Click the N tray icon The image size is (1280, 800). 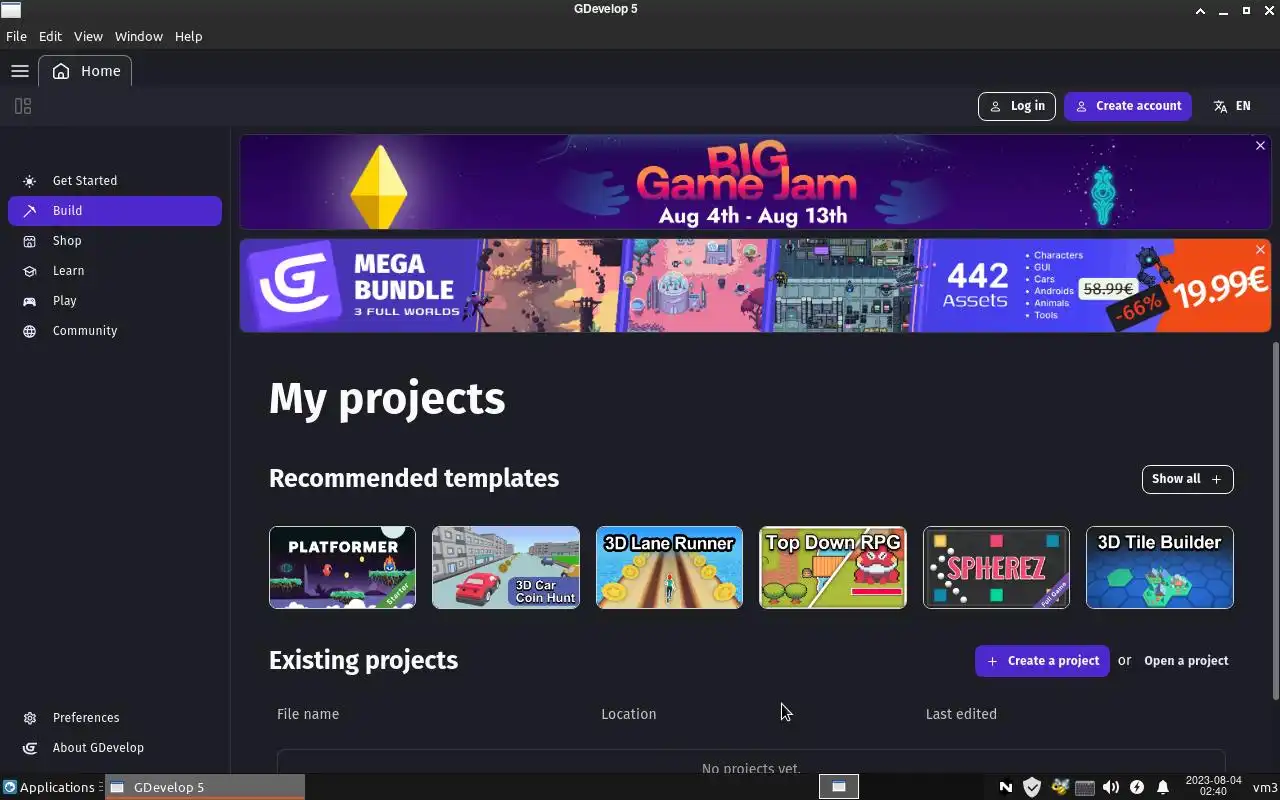(x=1006, y=787)
